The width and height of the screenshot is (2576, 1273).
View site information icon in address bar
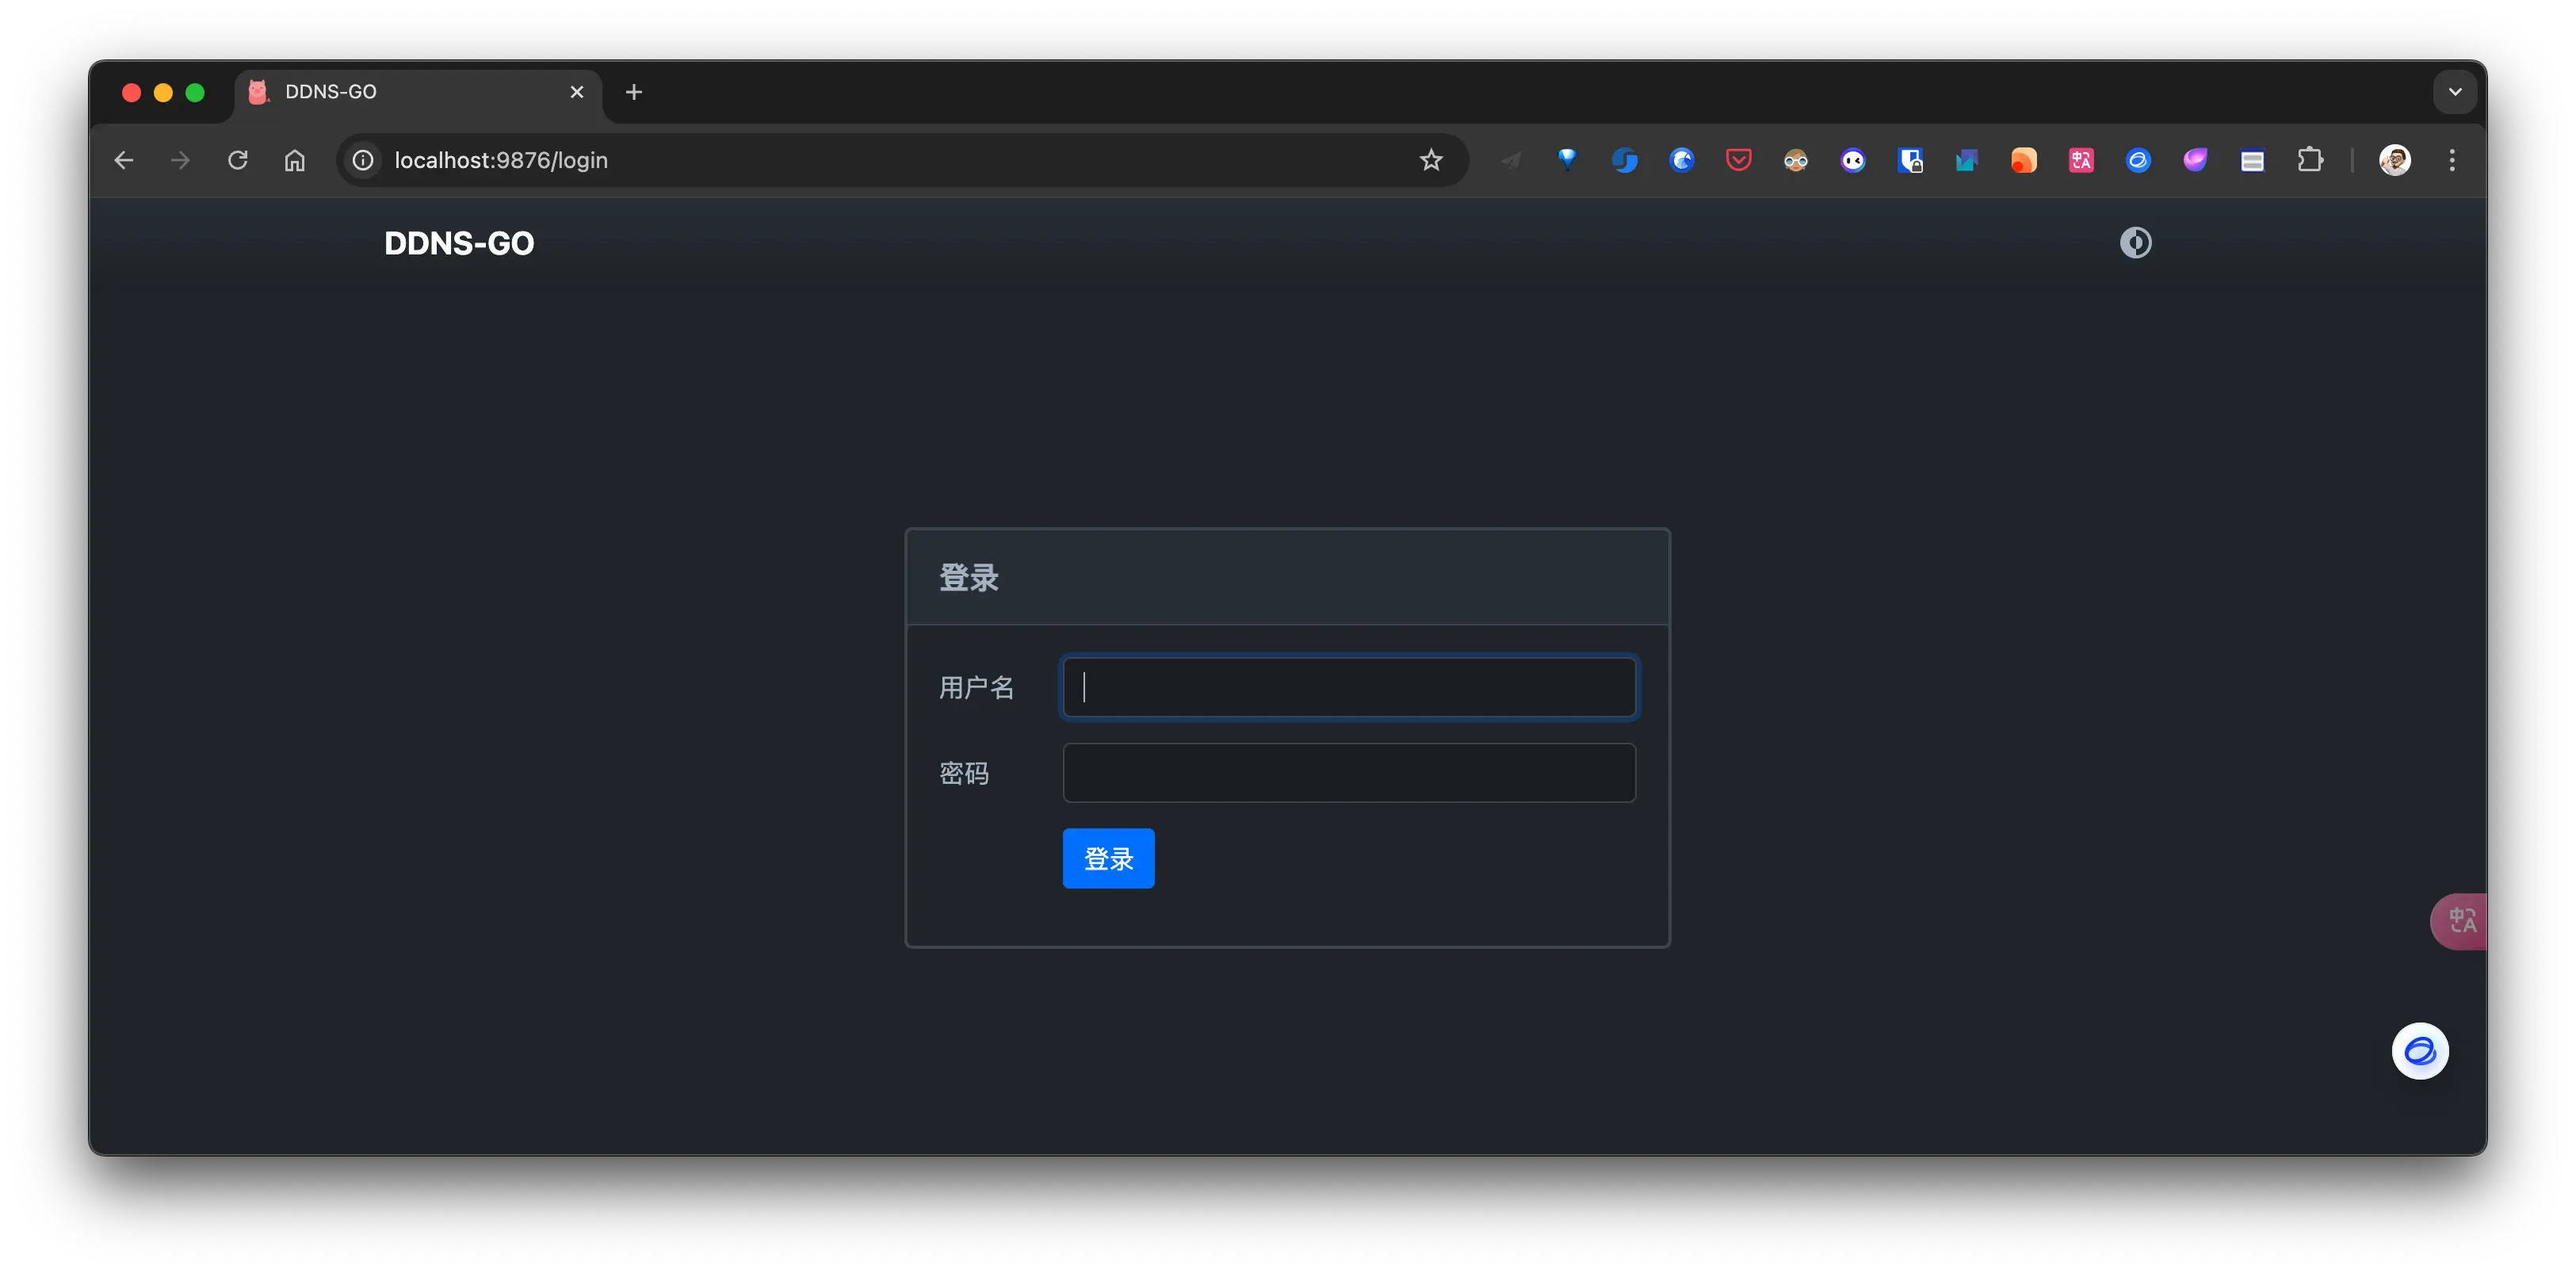tap(363, 160)
